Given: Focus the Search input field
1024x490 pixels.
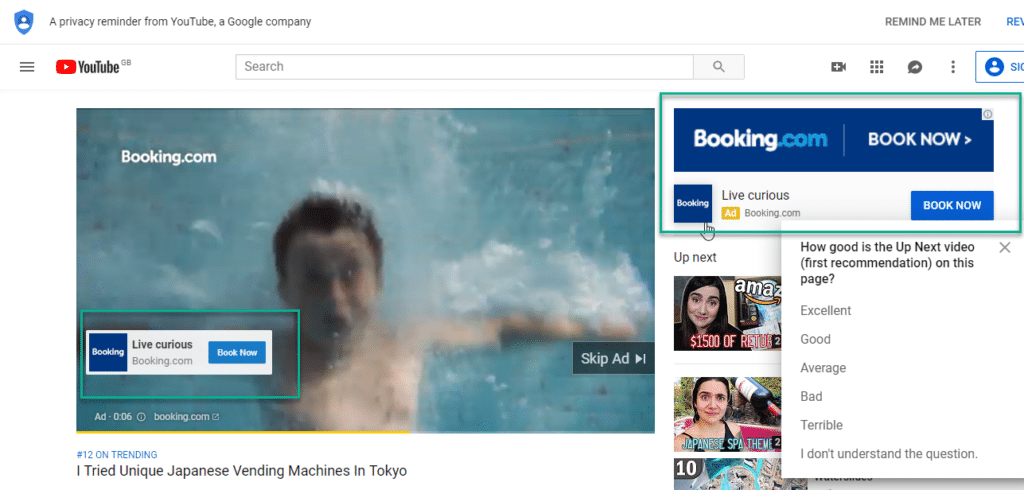Looking at the screenshot, I should tap(464, 67).
